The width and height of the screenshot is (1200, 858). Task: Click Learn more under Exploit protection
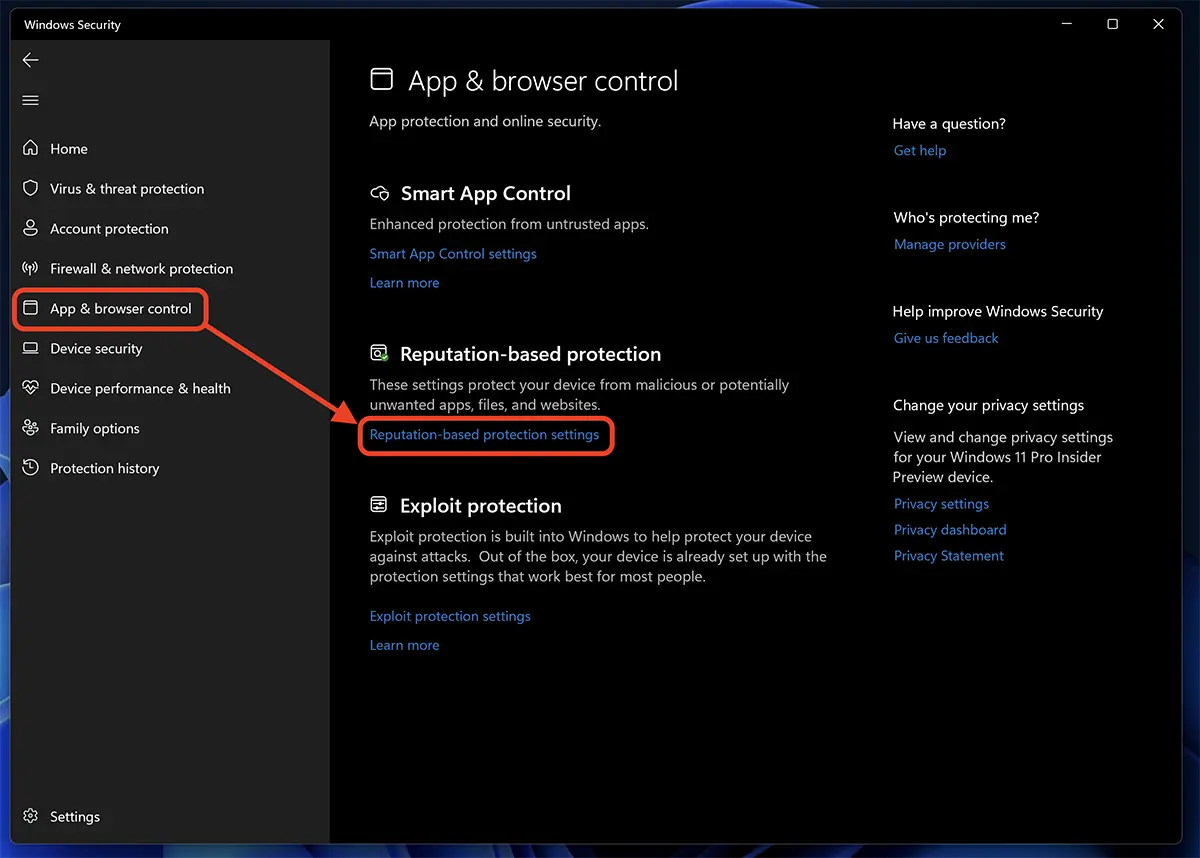404,645
